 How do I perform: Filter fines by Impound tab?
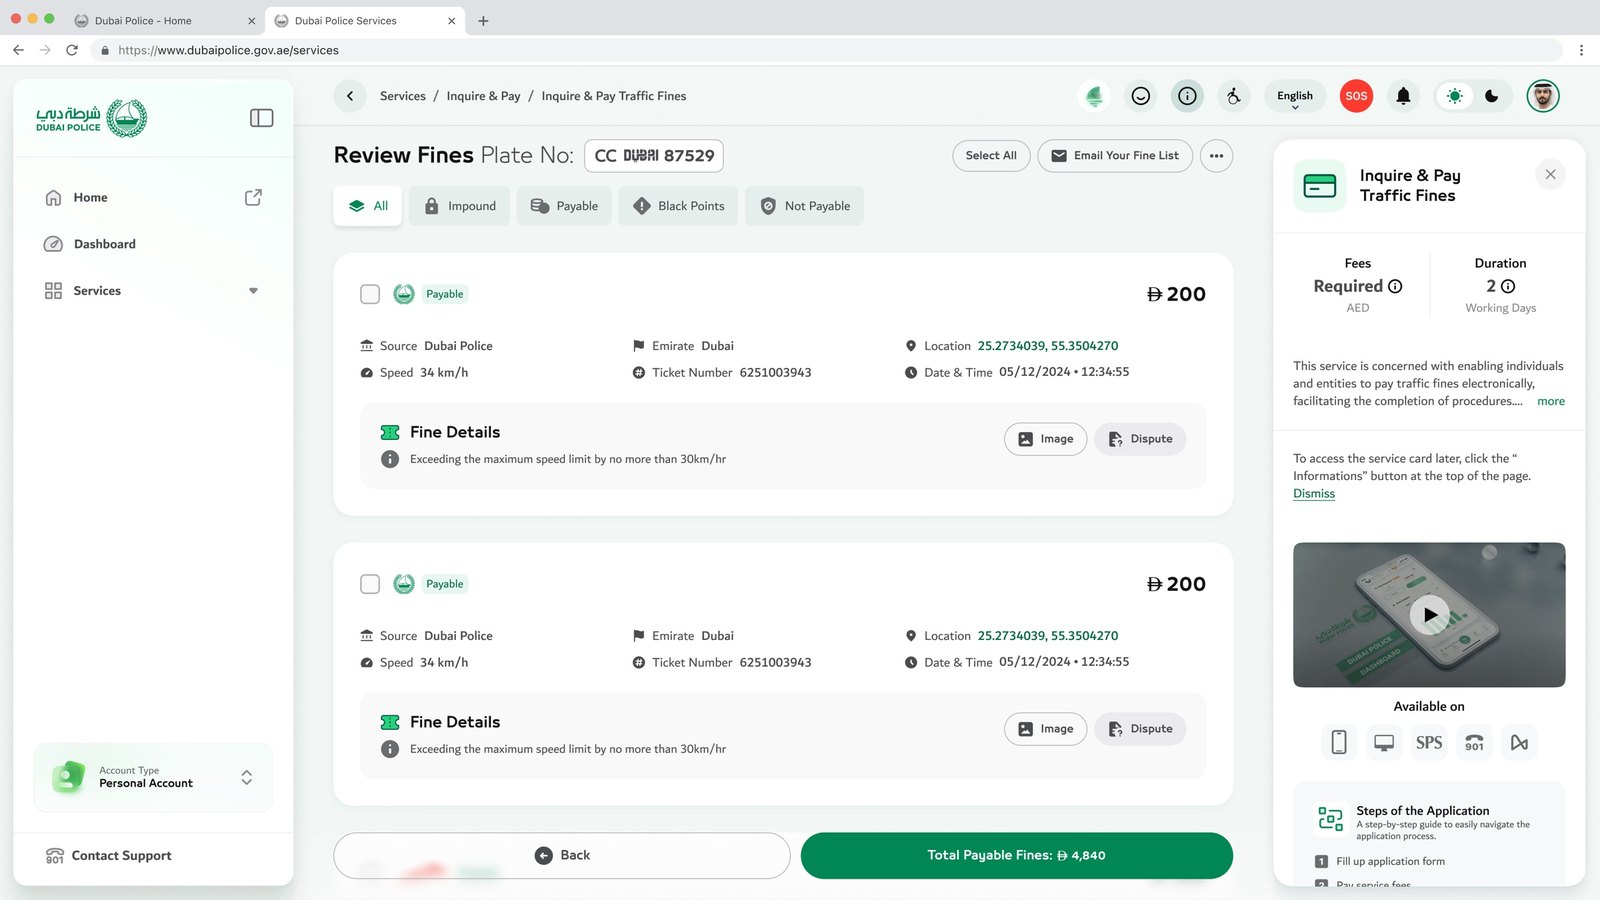460,206
